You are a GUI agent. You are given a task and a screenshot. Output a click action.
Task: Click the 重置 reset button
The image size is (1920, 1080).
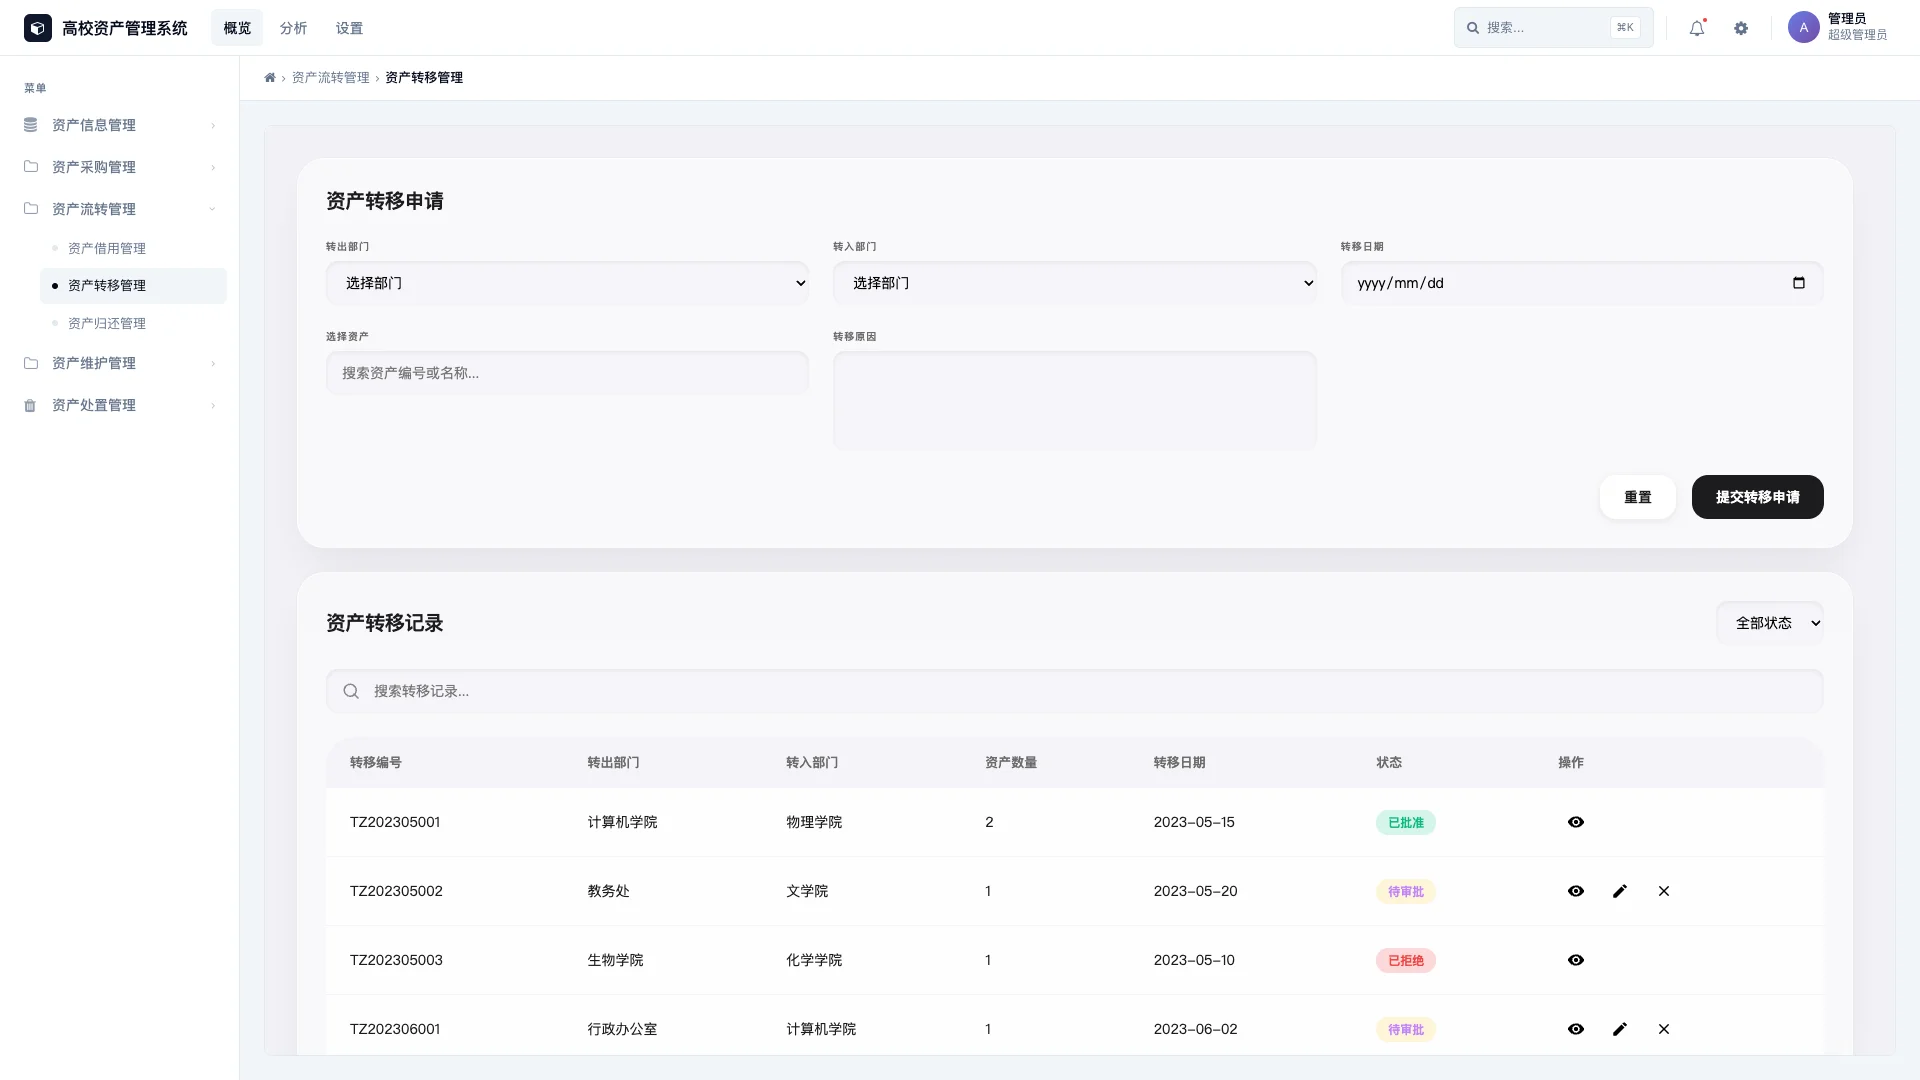[1637, 497]
